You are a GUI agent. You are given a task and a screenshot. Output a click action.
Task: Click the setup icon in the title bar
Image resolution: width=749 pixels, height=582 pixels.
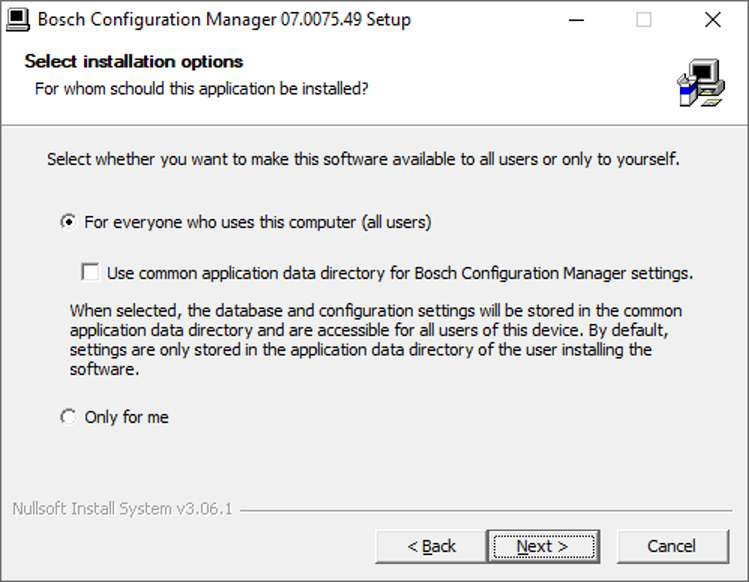(x=18, y=20)
